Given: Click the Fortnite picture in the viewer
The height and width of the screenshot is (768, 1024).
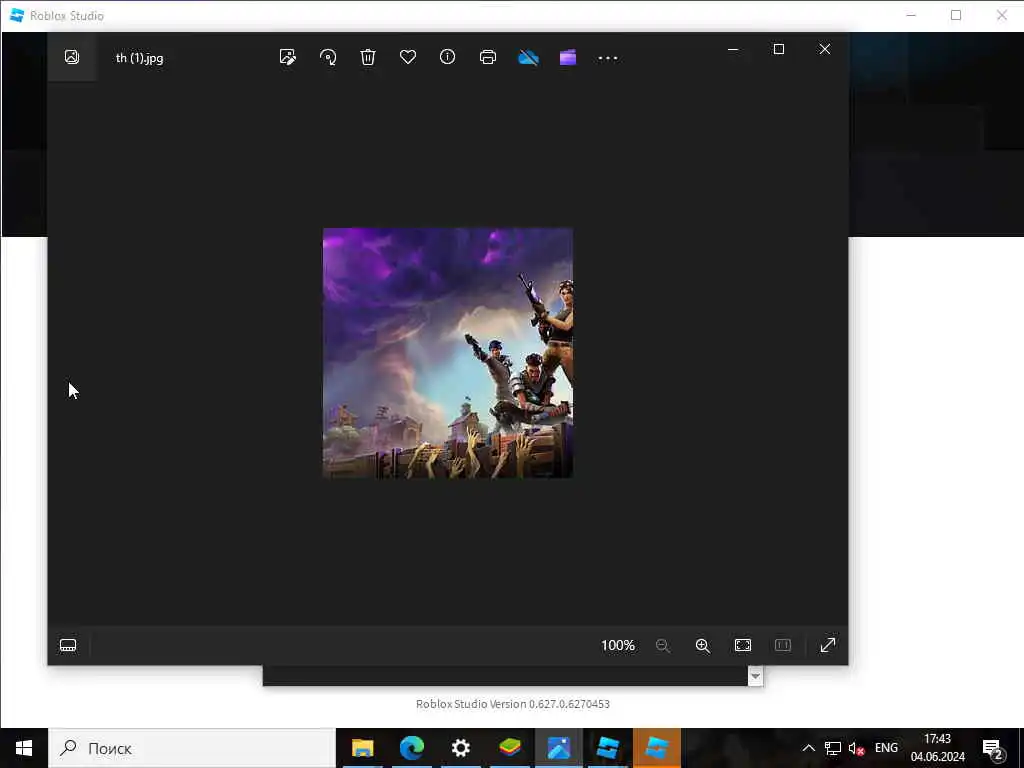Looking at the screenshot, I should (448, 353).
